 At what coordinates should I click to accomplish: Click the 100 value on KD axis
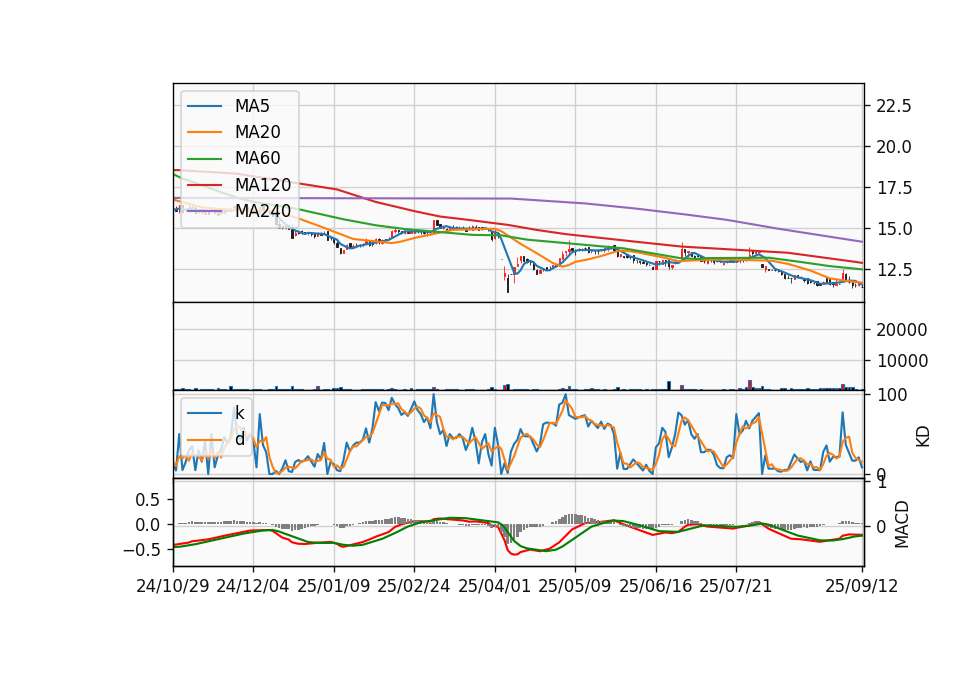point(892,395)
